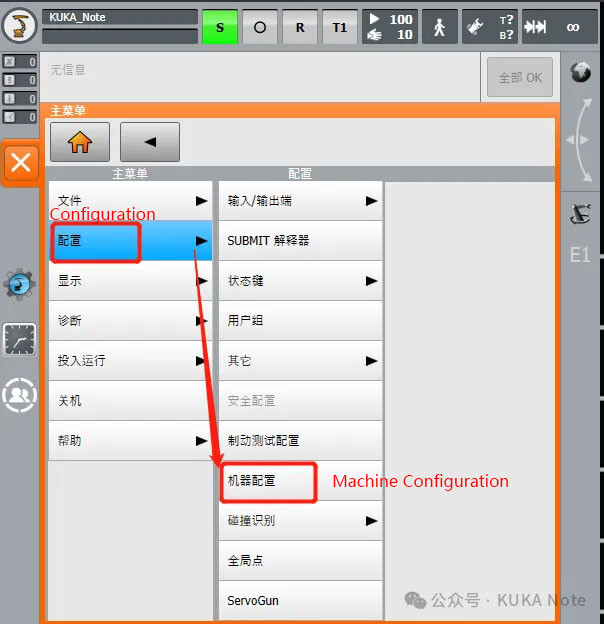
Task: Toggle the O drives status indicator
Action: pos(260,27)
